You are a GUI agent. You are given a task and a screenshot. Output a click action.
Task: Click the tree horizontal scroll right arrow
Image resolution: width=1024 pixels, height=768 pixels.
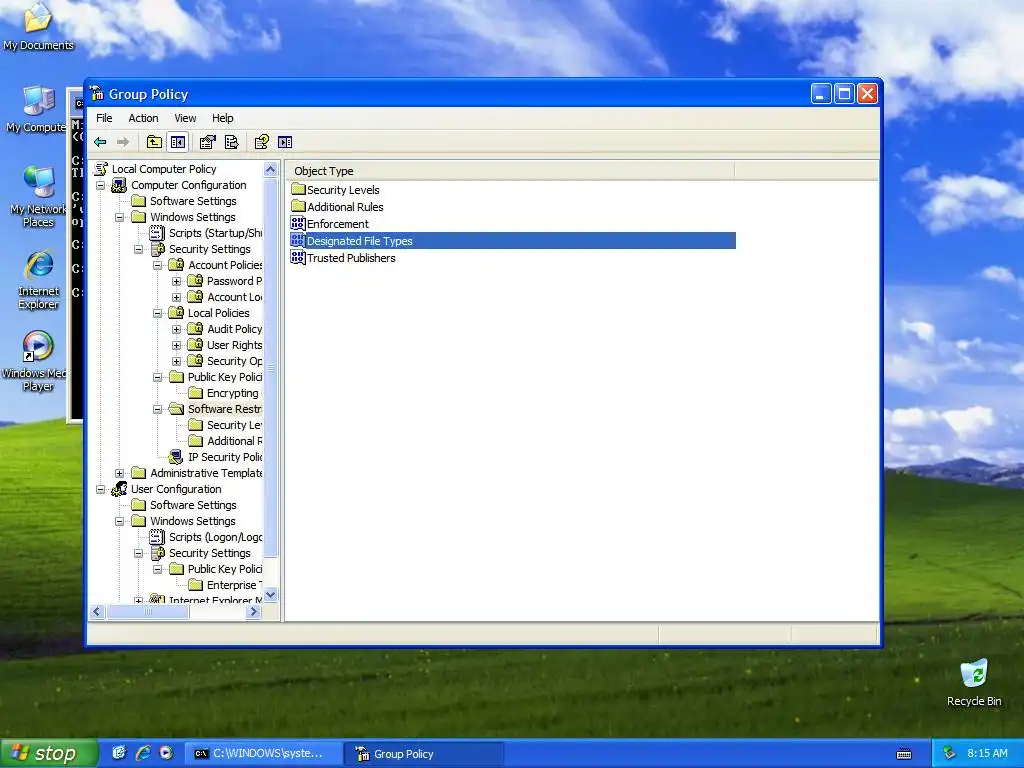click(x=254, y=612)
